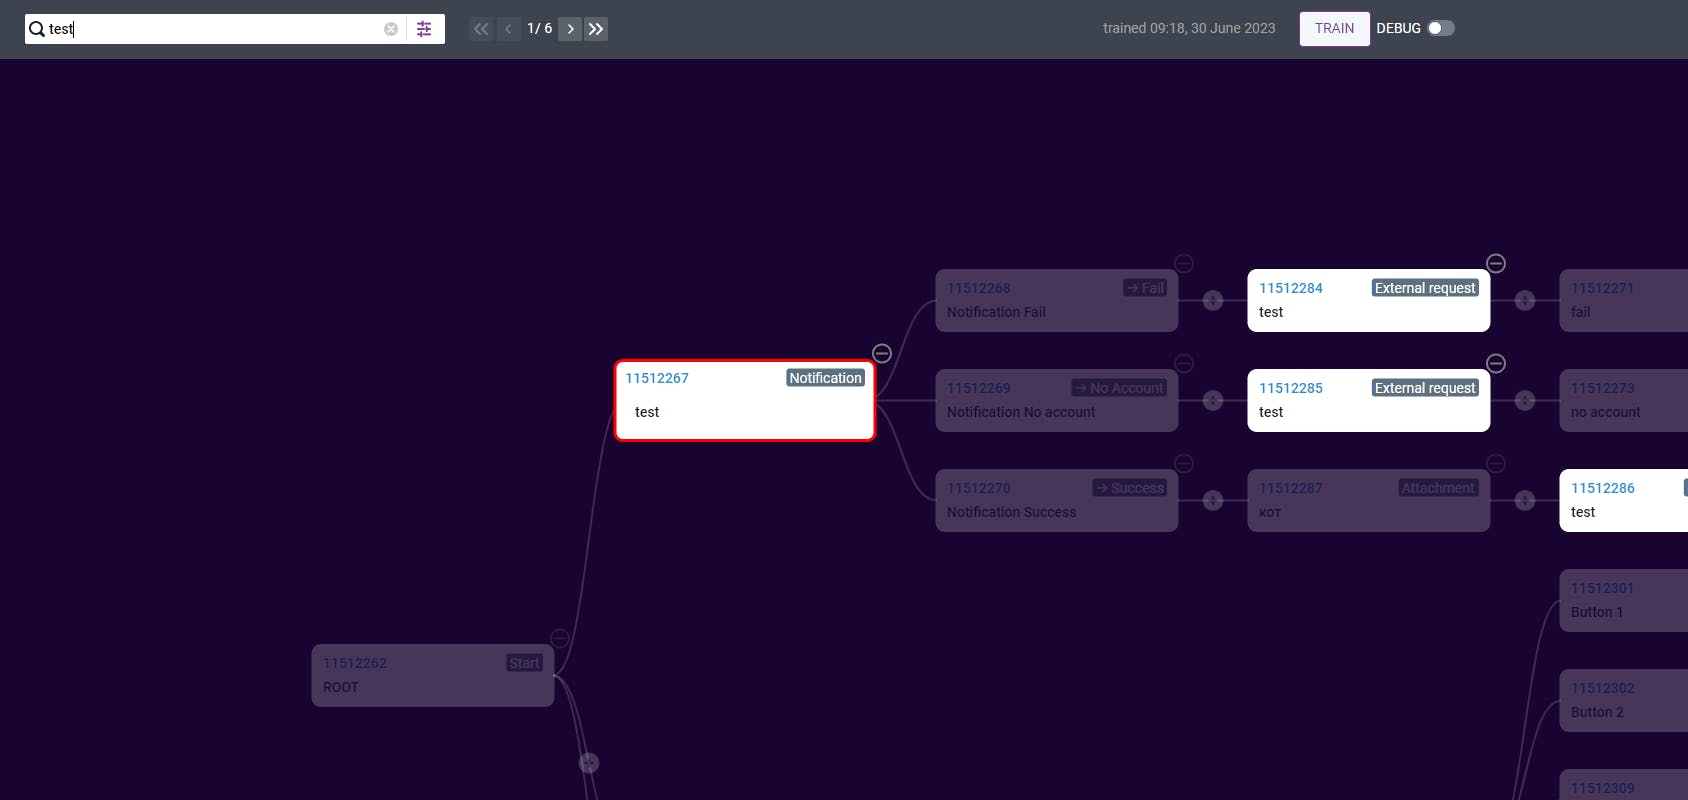Clear the search text with the X icon
This screenshot has width=1688, height=800.
tap(391, 29)
